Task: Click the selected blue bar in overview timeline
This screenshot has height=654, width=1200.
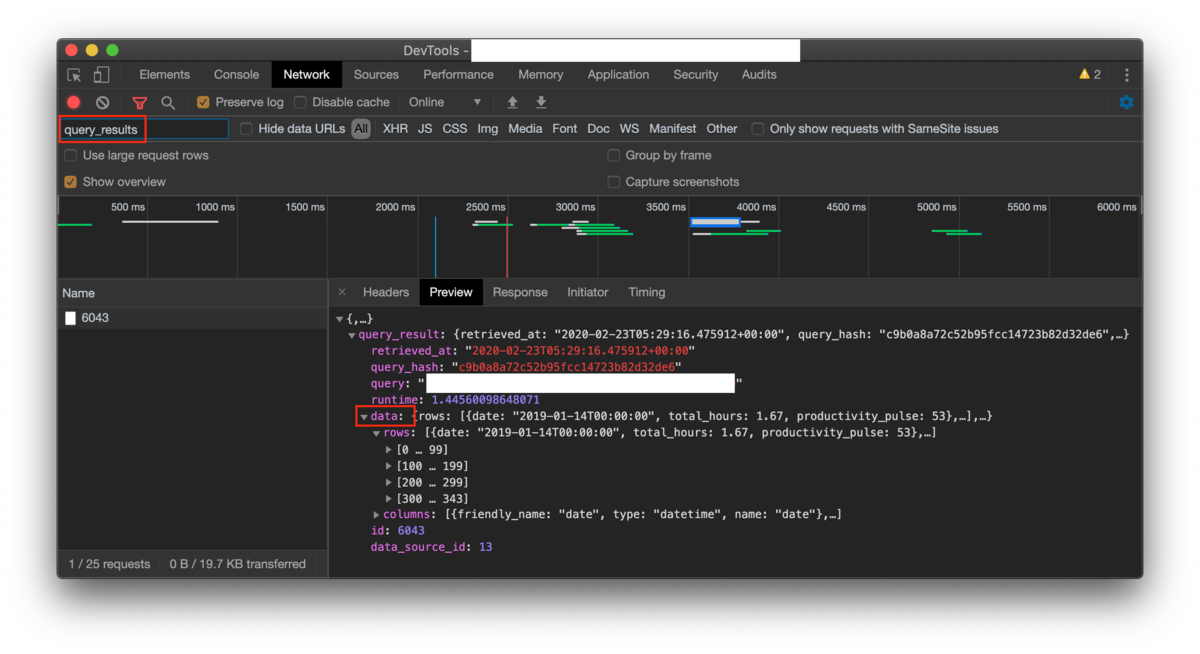Action: [715, 222]
